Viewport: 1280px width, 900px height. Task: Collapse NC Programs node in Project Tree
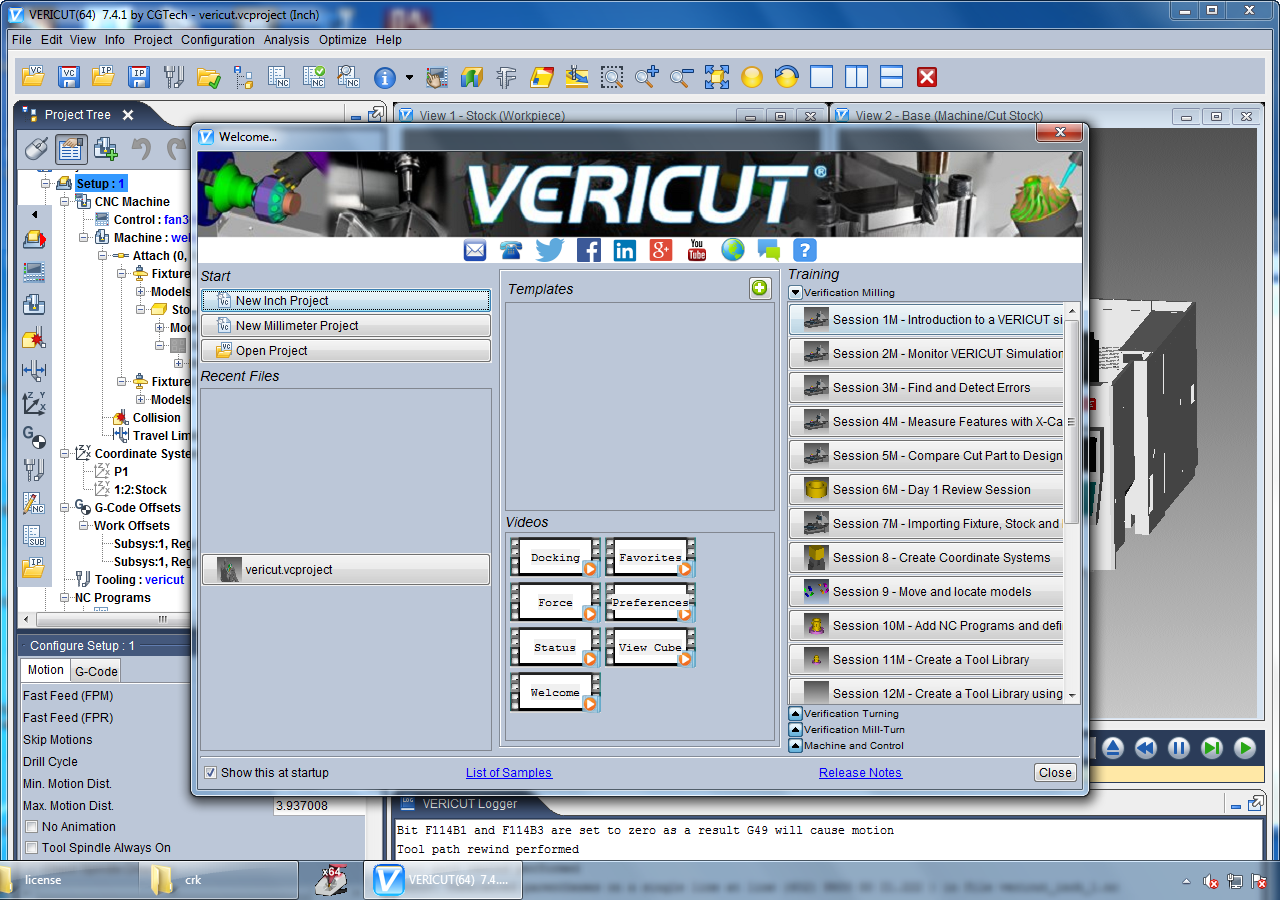(x=64, y=598)
